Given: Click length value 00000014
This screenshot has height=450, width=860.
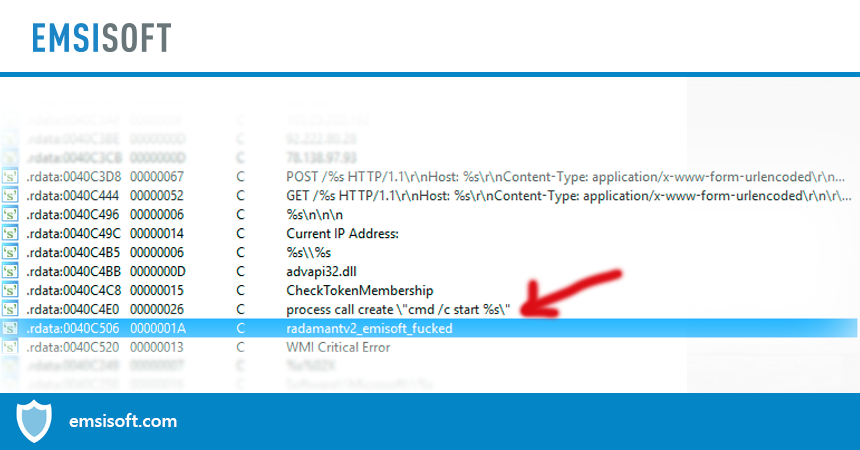Looking at the screenshot, I should pyautogui.click(x=157, y=233).
